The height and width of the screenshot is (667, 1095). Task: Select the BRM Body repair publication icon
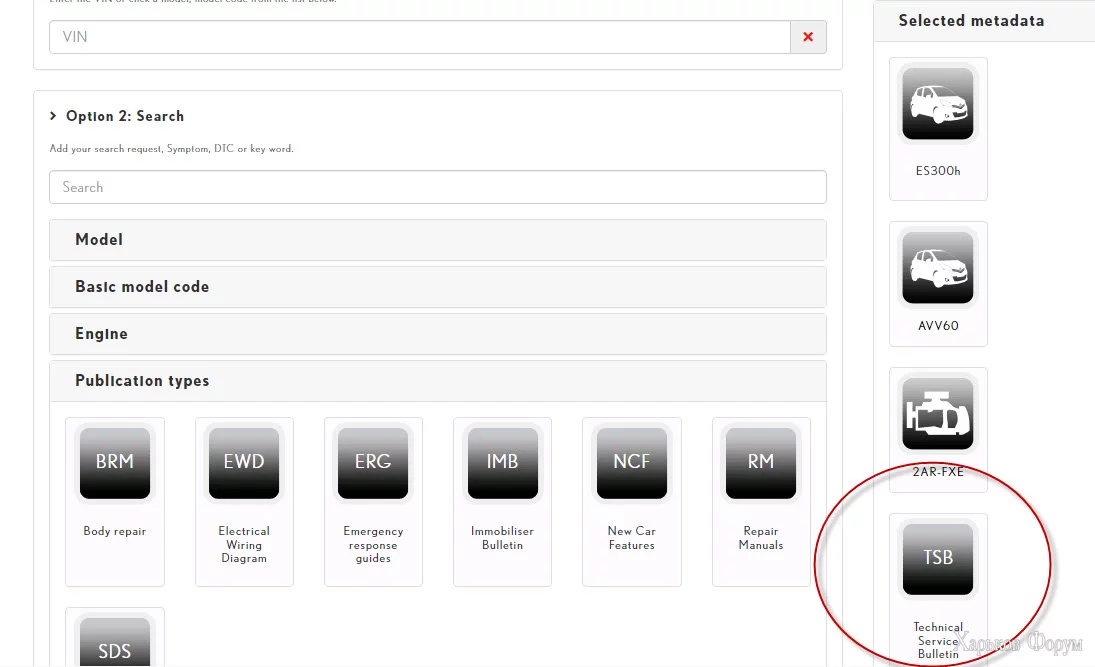pos(115,462)
